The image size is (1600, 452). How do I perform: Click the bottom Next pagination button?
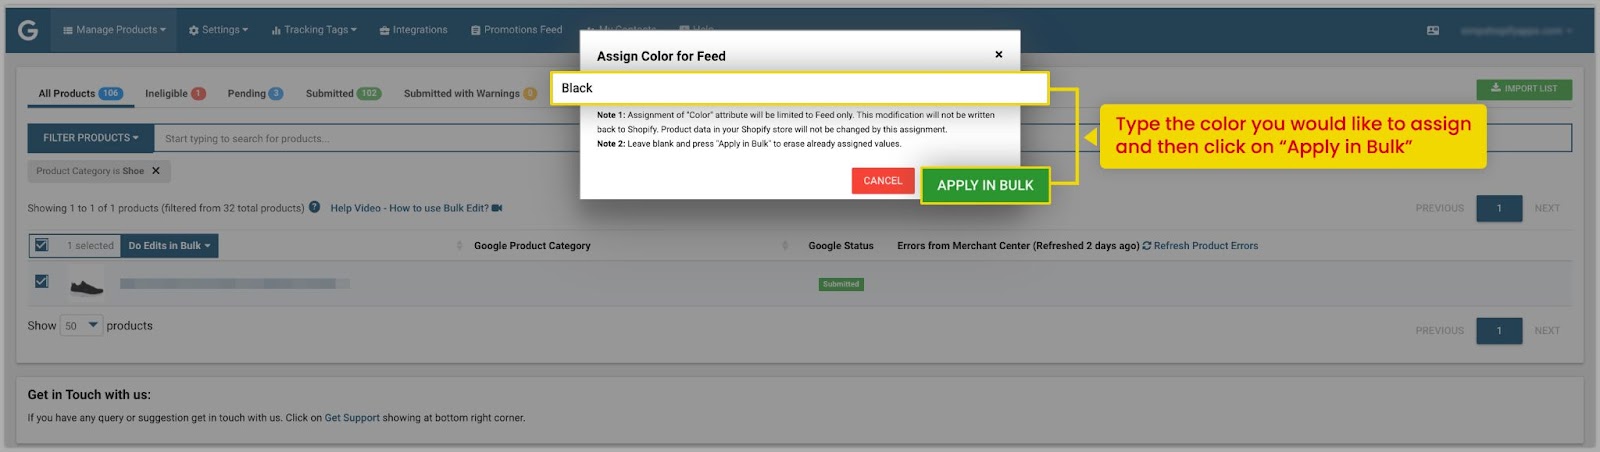click(1547, 331)
